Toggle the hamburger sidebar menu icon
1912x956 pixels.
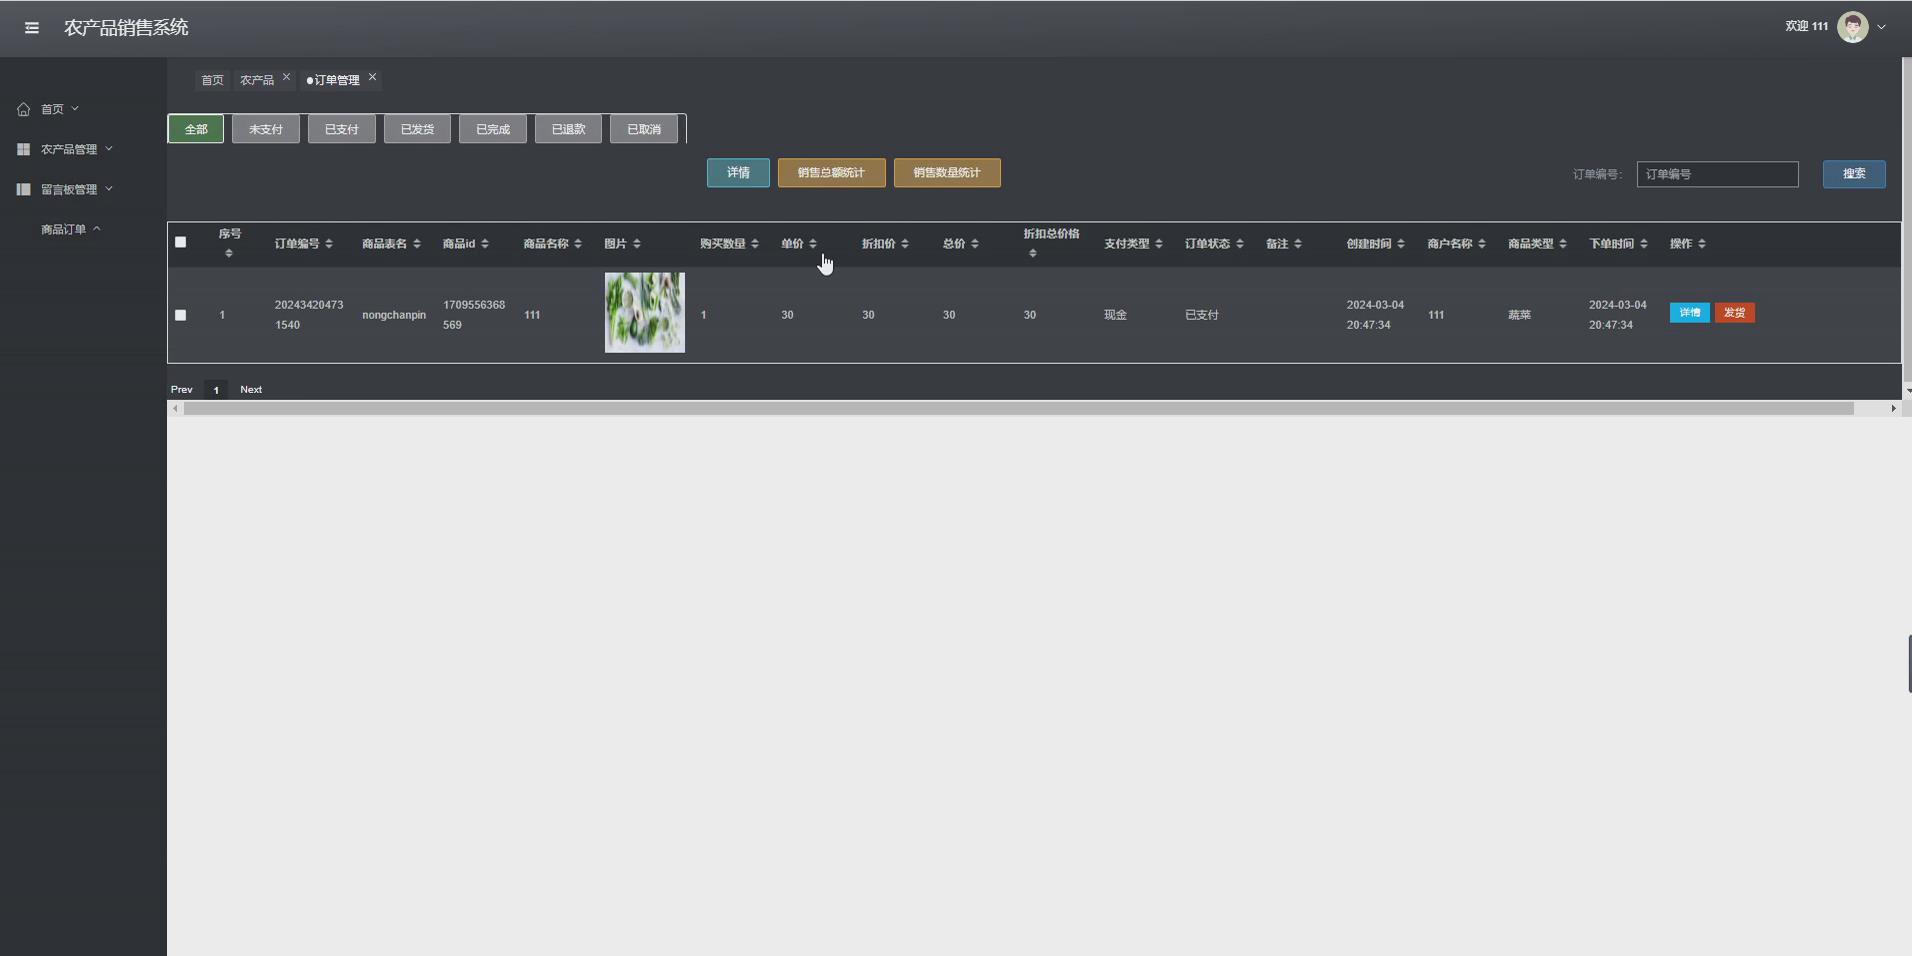pyautogui.click(x=32, y=28)
